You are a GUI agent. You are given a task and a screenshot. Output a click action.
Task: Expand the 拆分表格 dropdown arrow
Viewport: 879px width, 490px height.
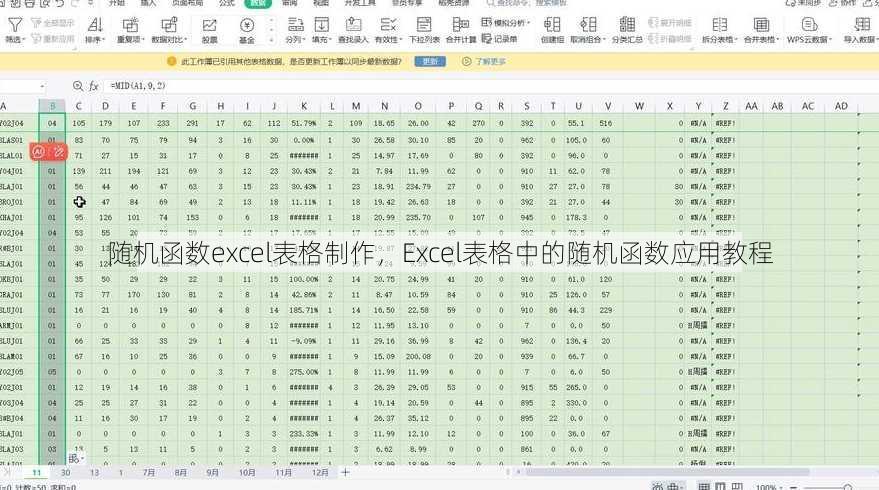(x=736, y=40)
